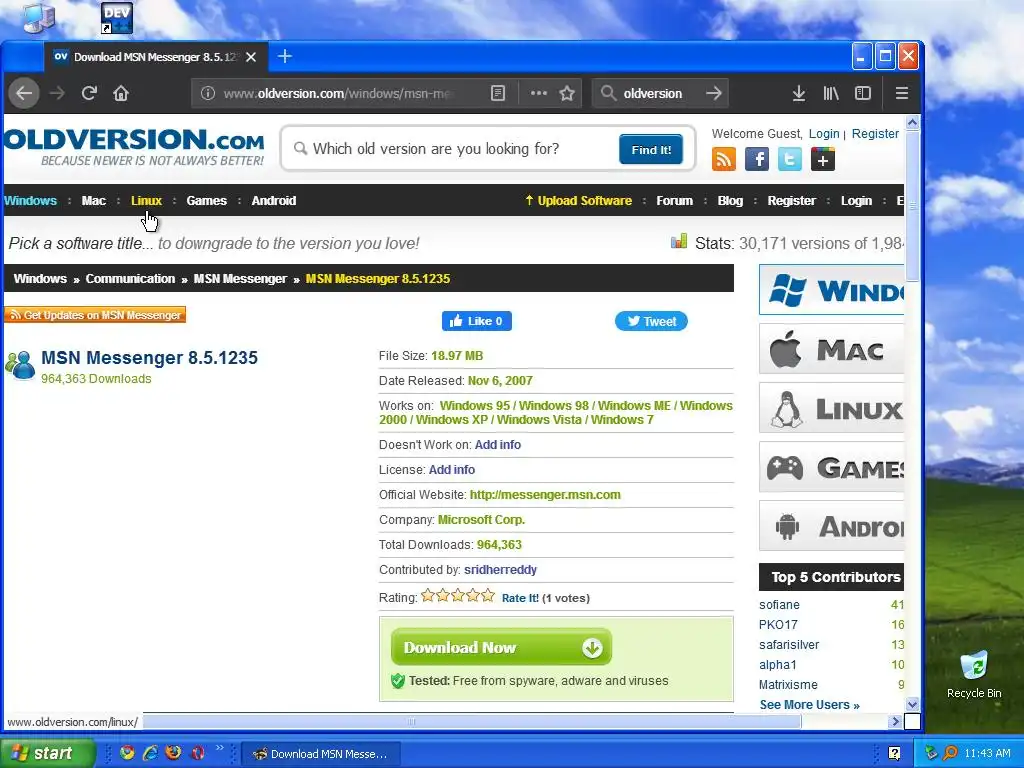Click the horizontal scrollbar right arrow
This screenshot has width=1024, height=768.
(x=896, y=722)
